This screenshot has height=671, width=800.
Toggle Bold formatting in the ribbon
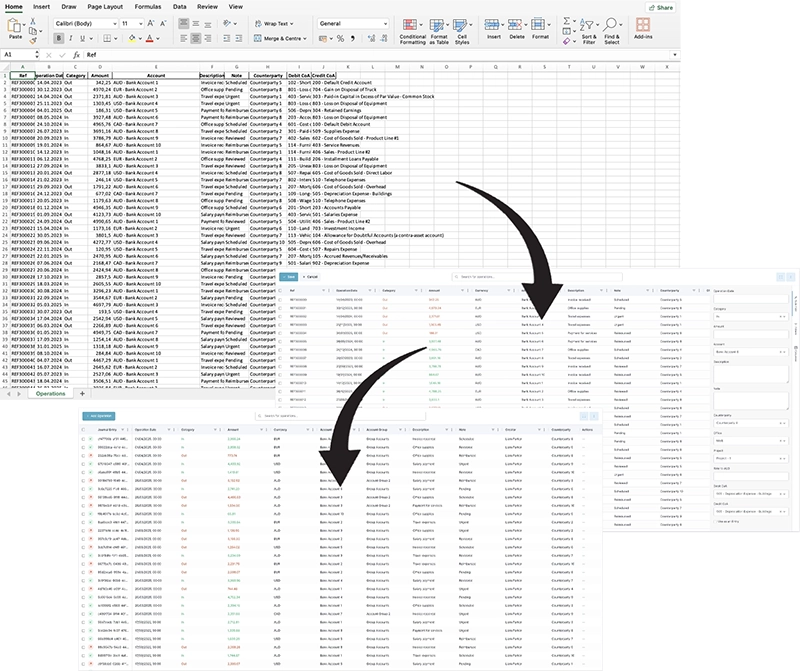click(x=59, y=38)
